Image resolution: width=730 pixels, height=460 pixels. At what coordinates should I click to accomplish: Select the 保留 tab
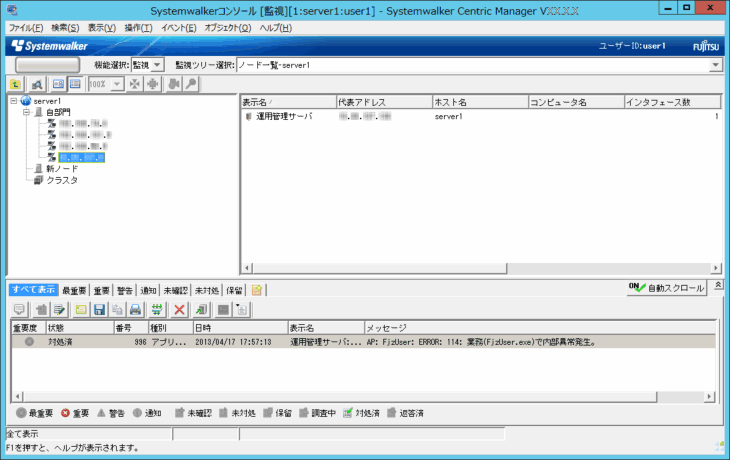point(234,291)
